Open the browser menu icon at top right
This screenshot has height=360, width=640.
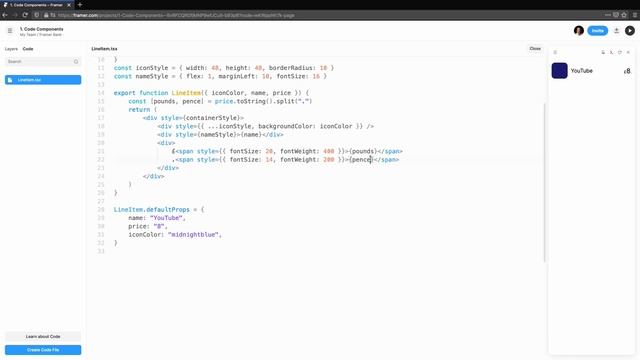click(635, 15)
